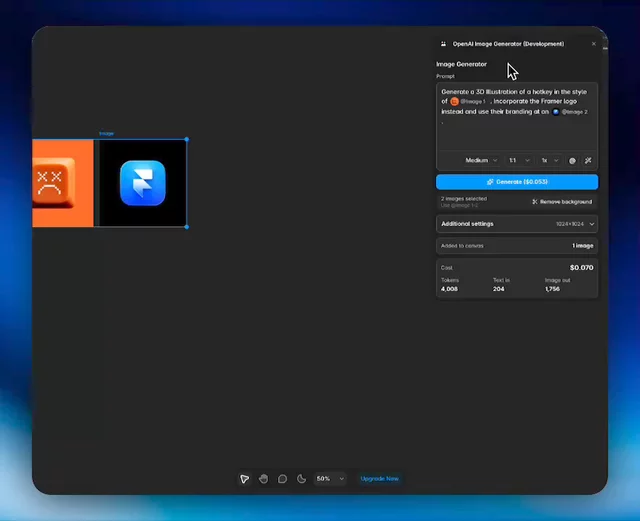640x521 pixels.
Task: Click the '2 images selected' text
Action: 464,198
